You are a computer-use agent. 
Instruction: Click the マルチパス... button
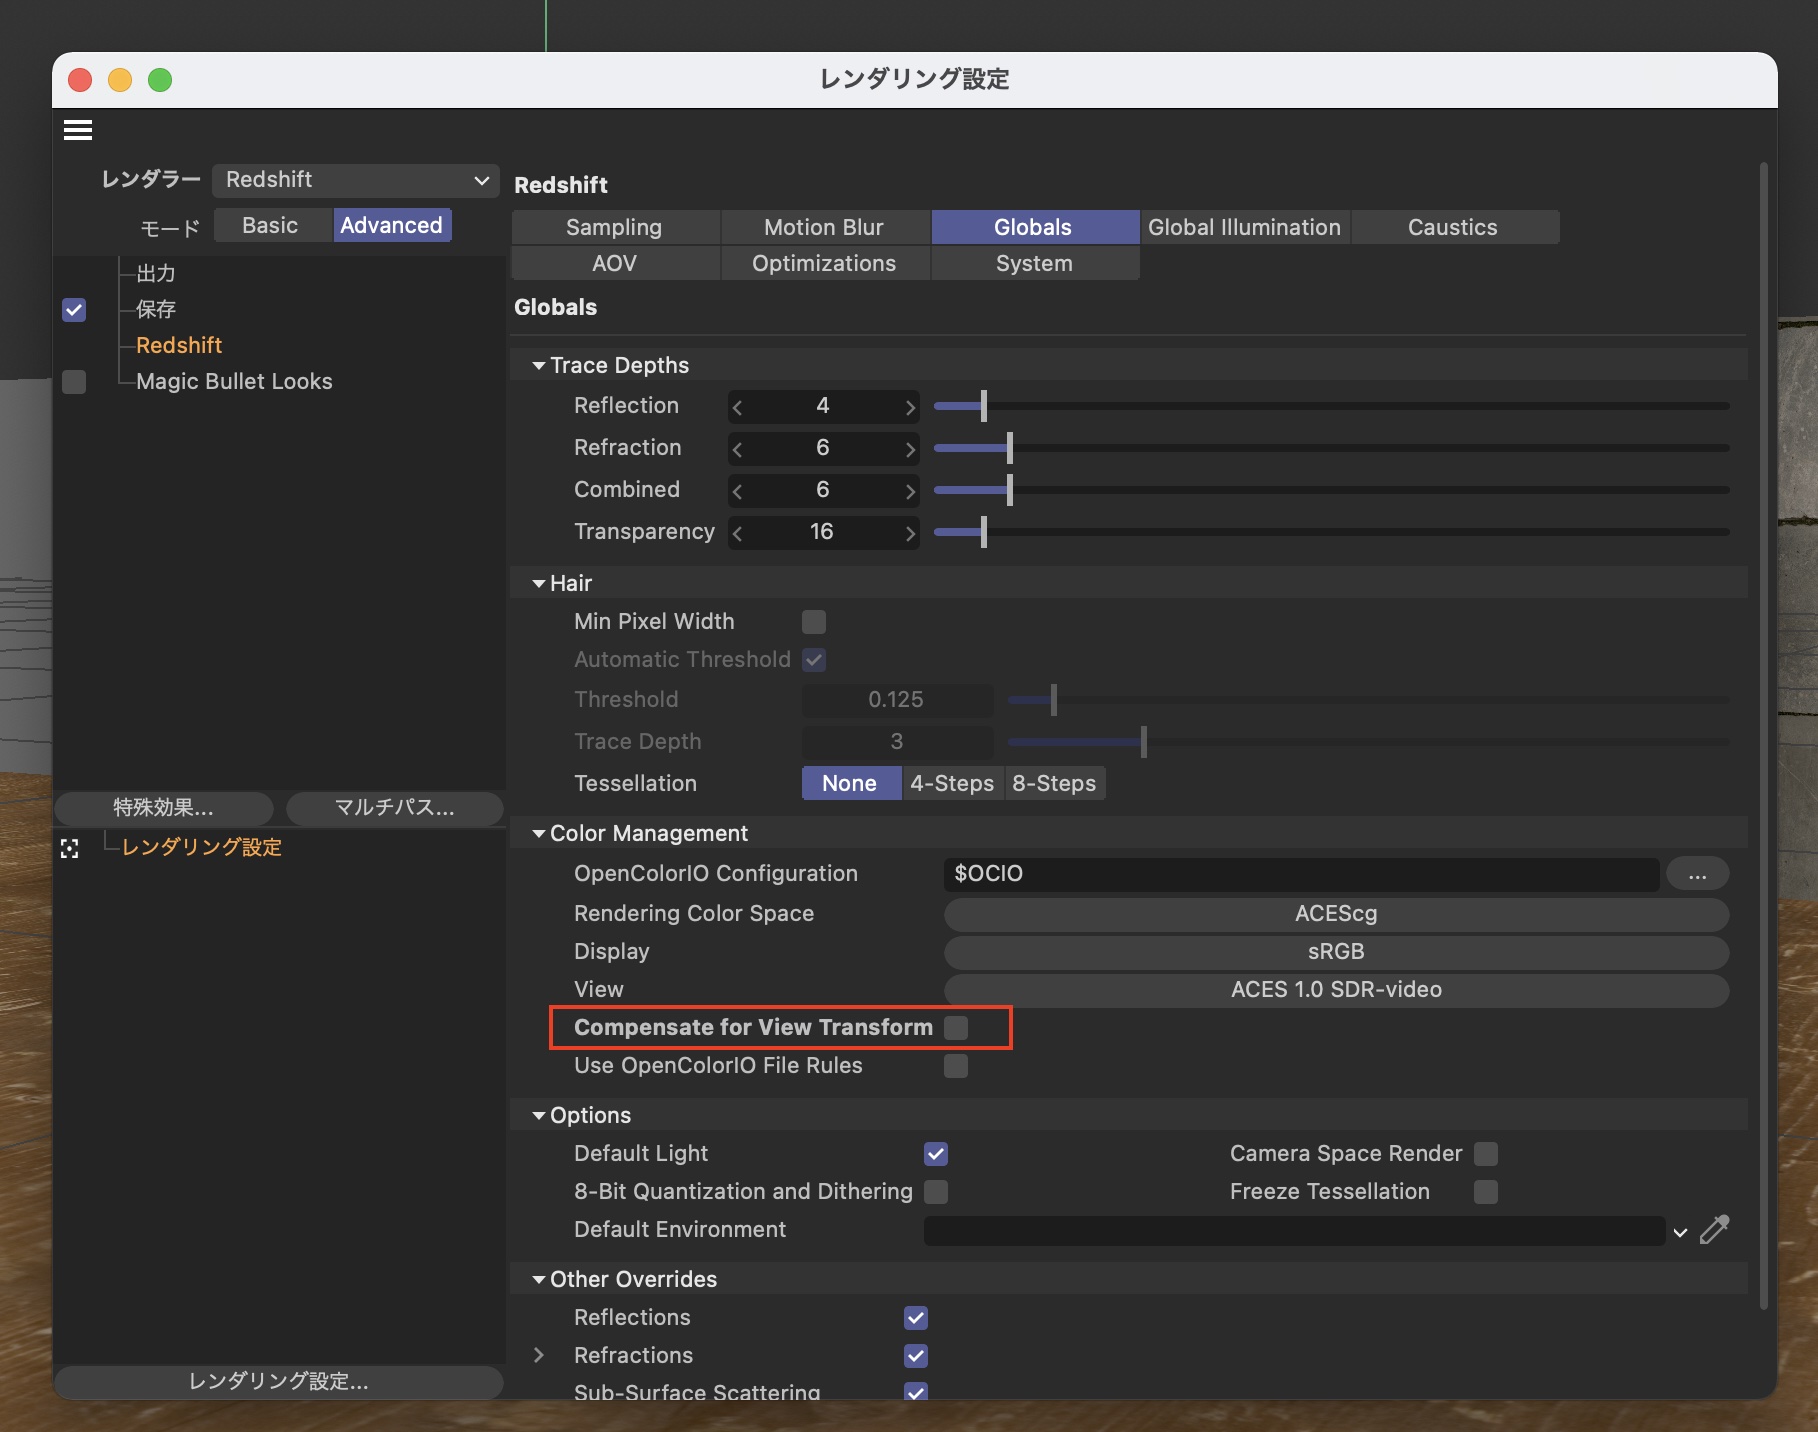394,808
